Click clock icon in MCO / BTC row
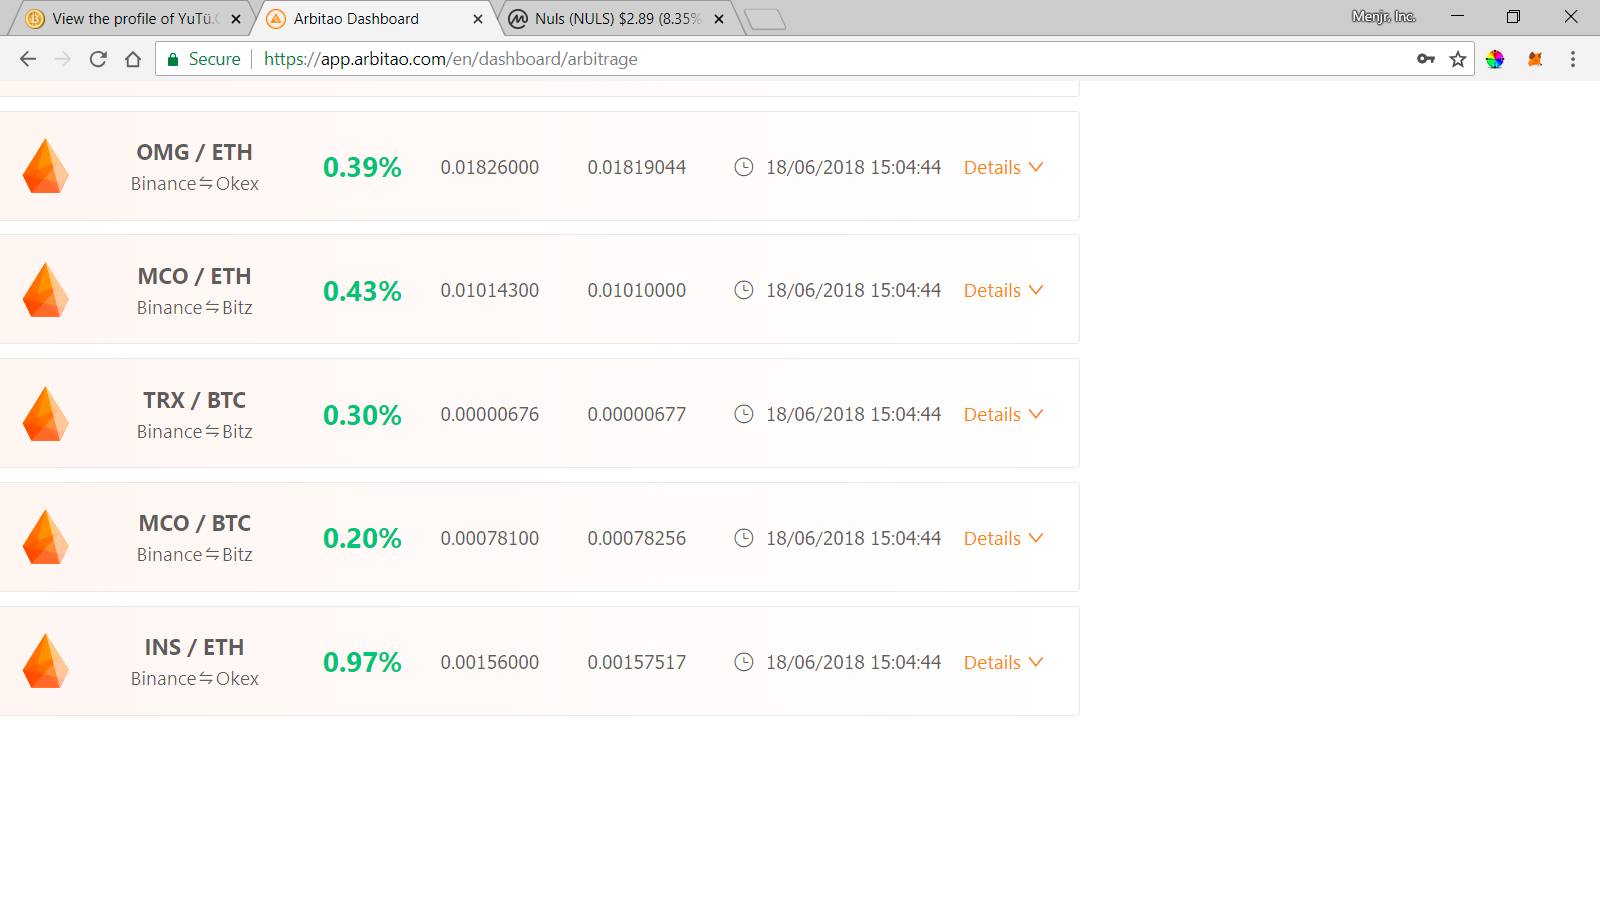Screen dimensions: 1600x900 (x=744, y=538)
